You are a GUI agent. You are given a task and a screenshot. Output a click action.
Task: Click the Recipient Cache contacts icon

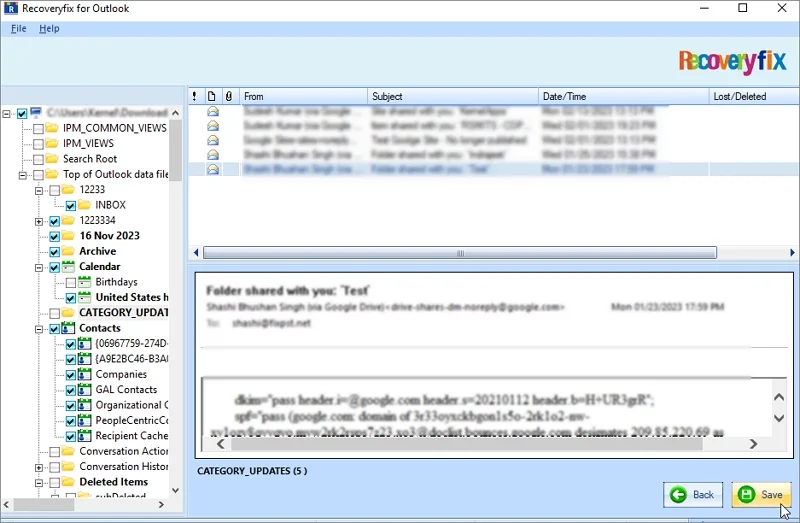coord(84,435)
